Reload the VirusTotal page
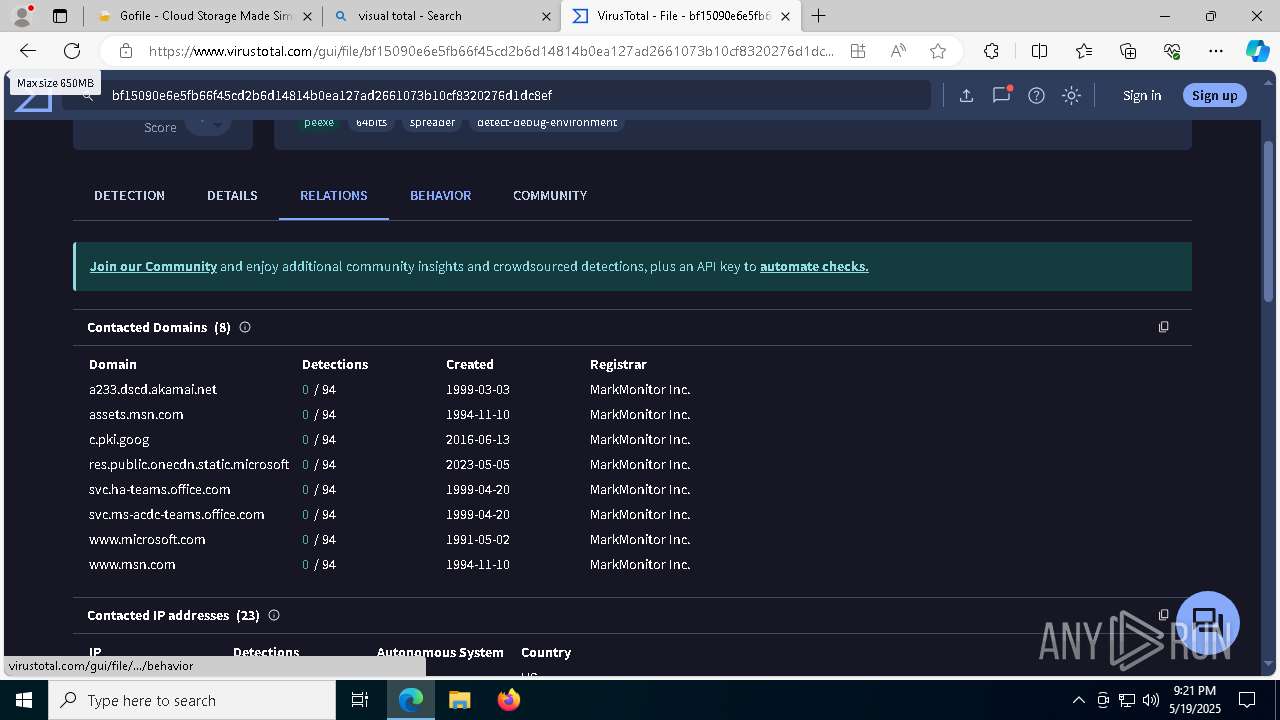Viewport: 1280px width, 720px height. [x=72, y=51]
